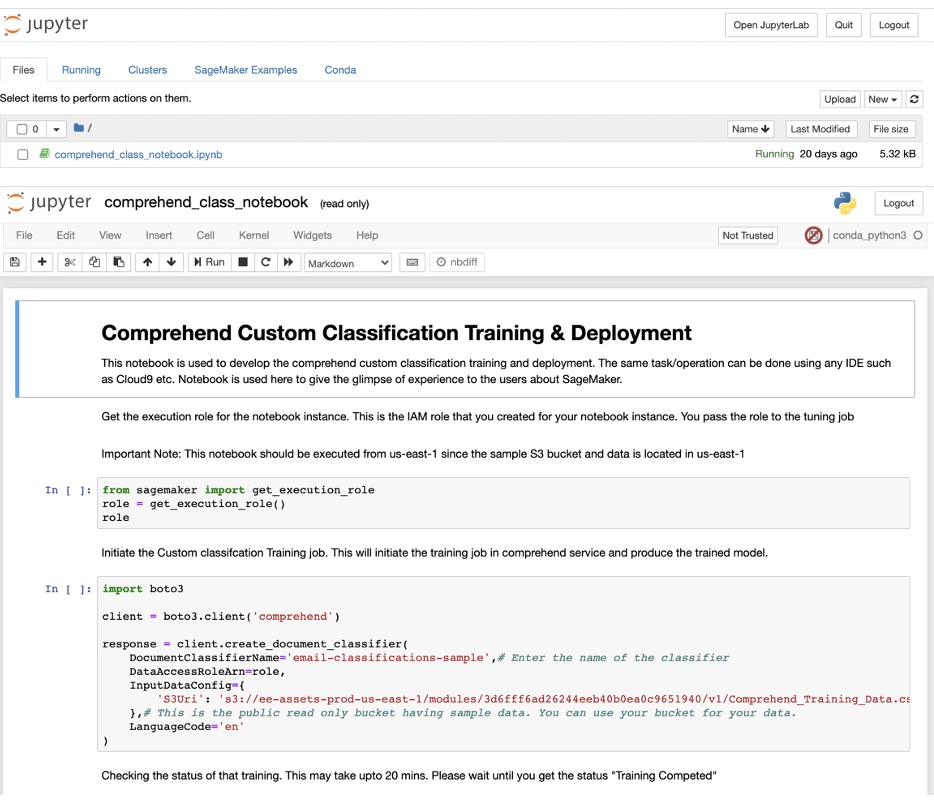This screenshot has height=804, width=934.
Task: Open the SageMaker Examples tab
Action: [x=245, y=70]
